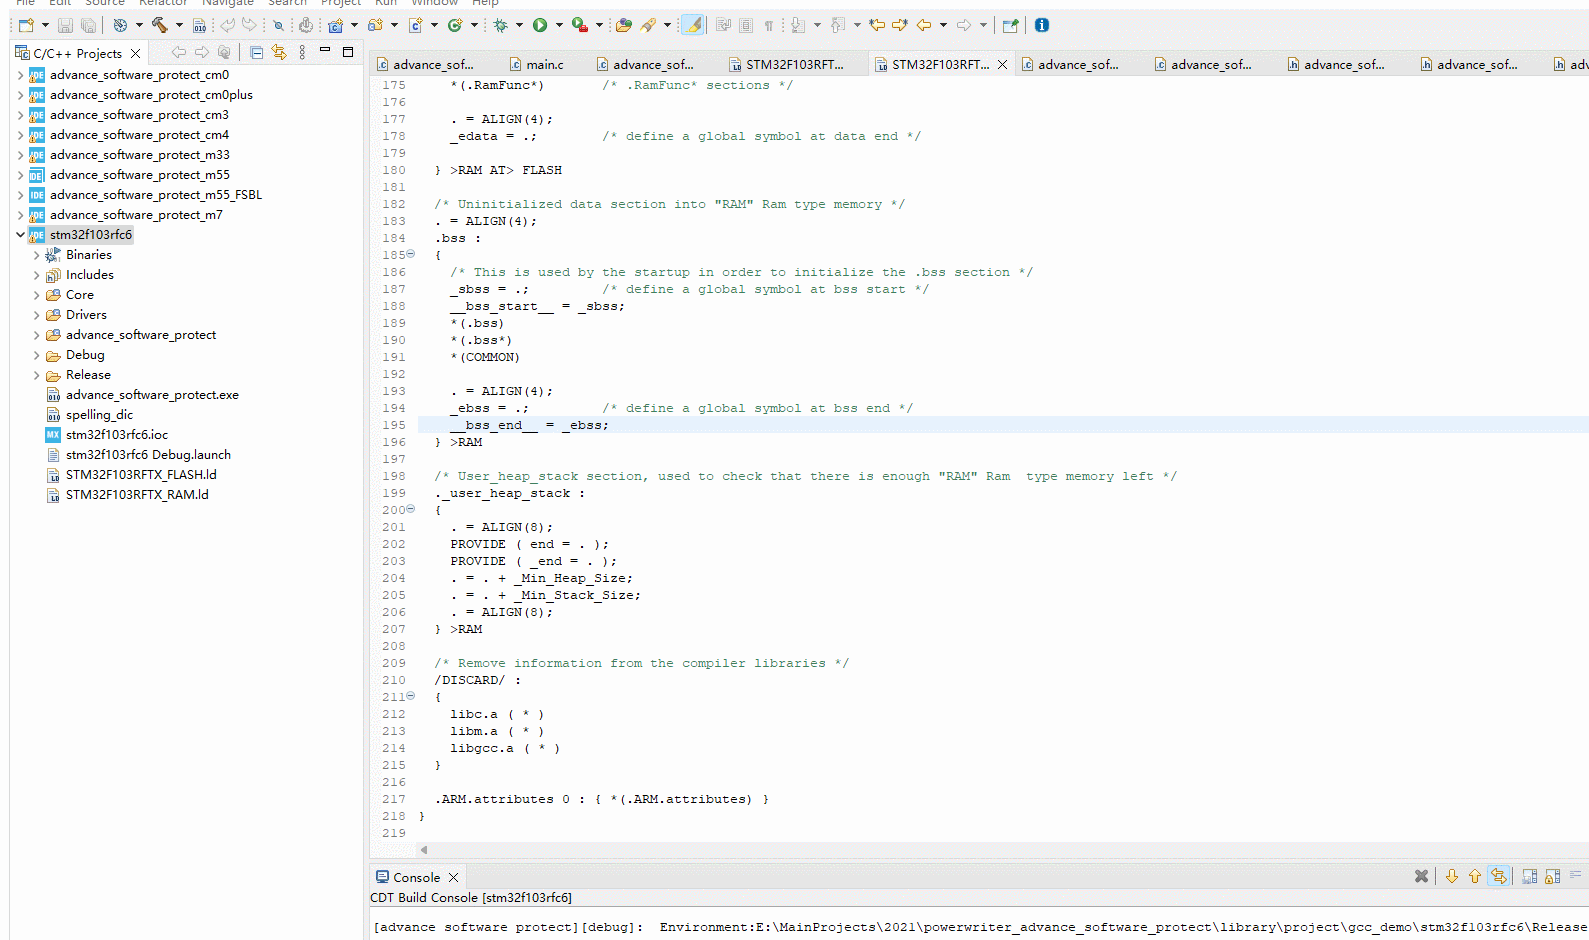This screenshot has width=1589, height=940.
Task: Click the New file toolbar icon
Action: [26, 25]
